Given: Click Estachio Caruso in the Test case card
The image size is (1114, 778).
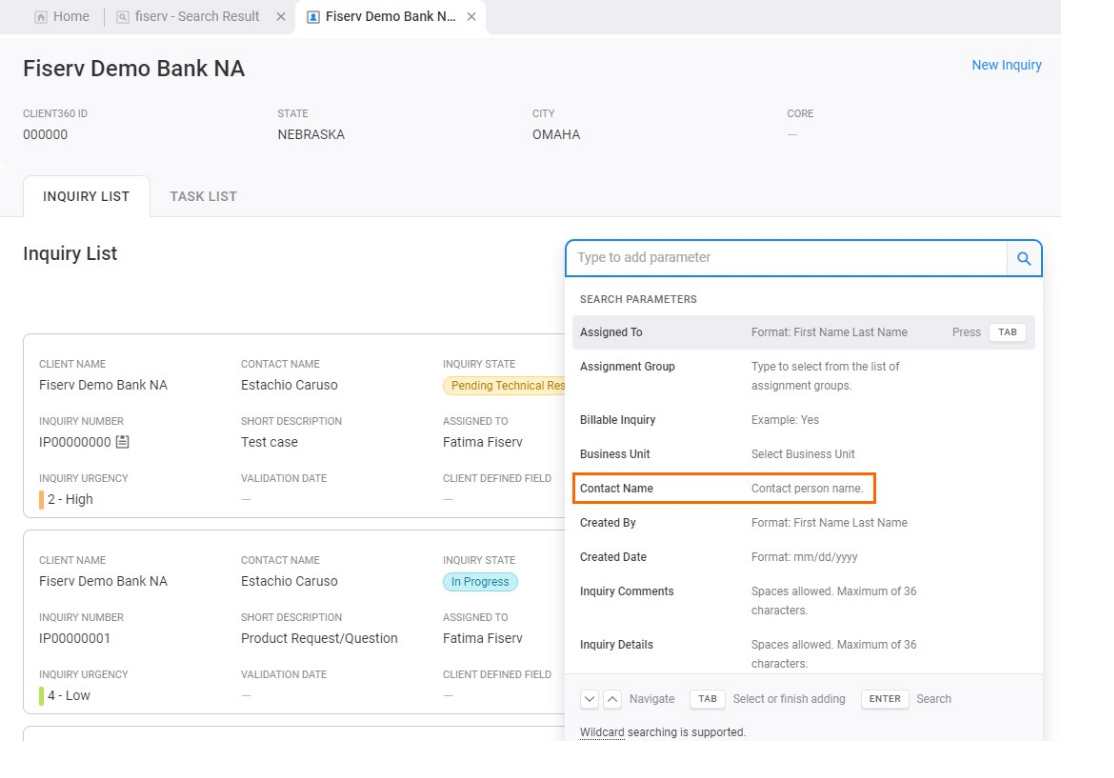Looking at the screenshot, I should [x=289, y=385].
